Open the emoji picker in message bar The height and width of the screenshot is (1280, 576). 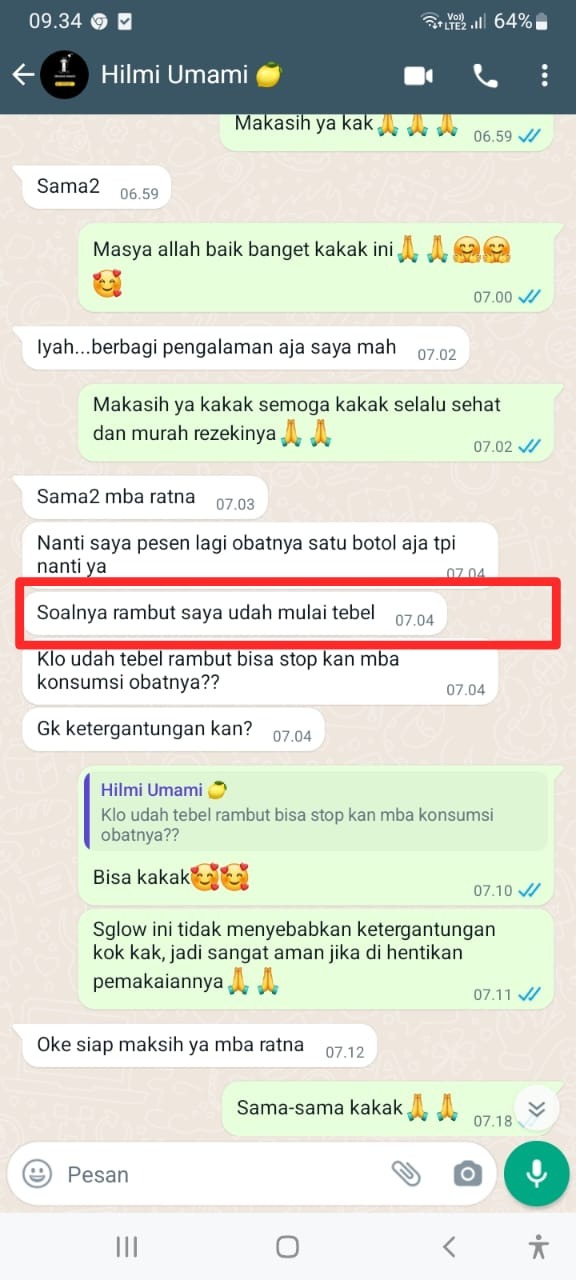(x=37, y=1173)
